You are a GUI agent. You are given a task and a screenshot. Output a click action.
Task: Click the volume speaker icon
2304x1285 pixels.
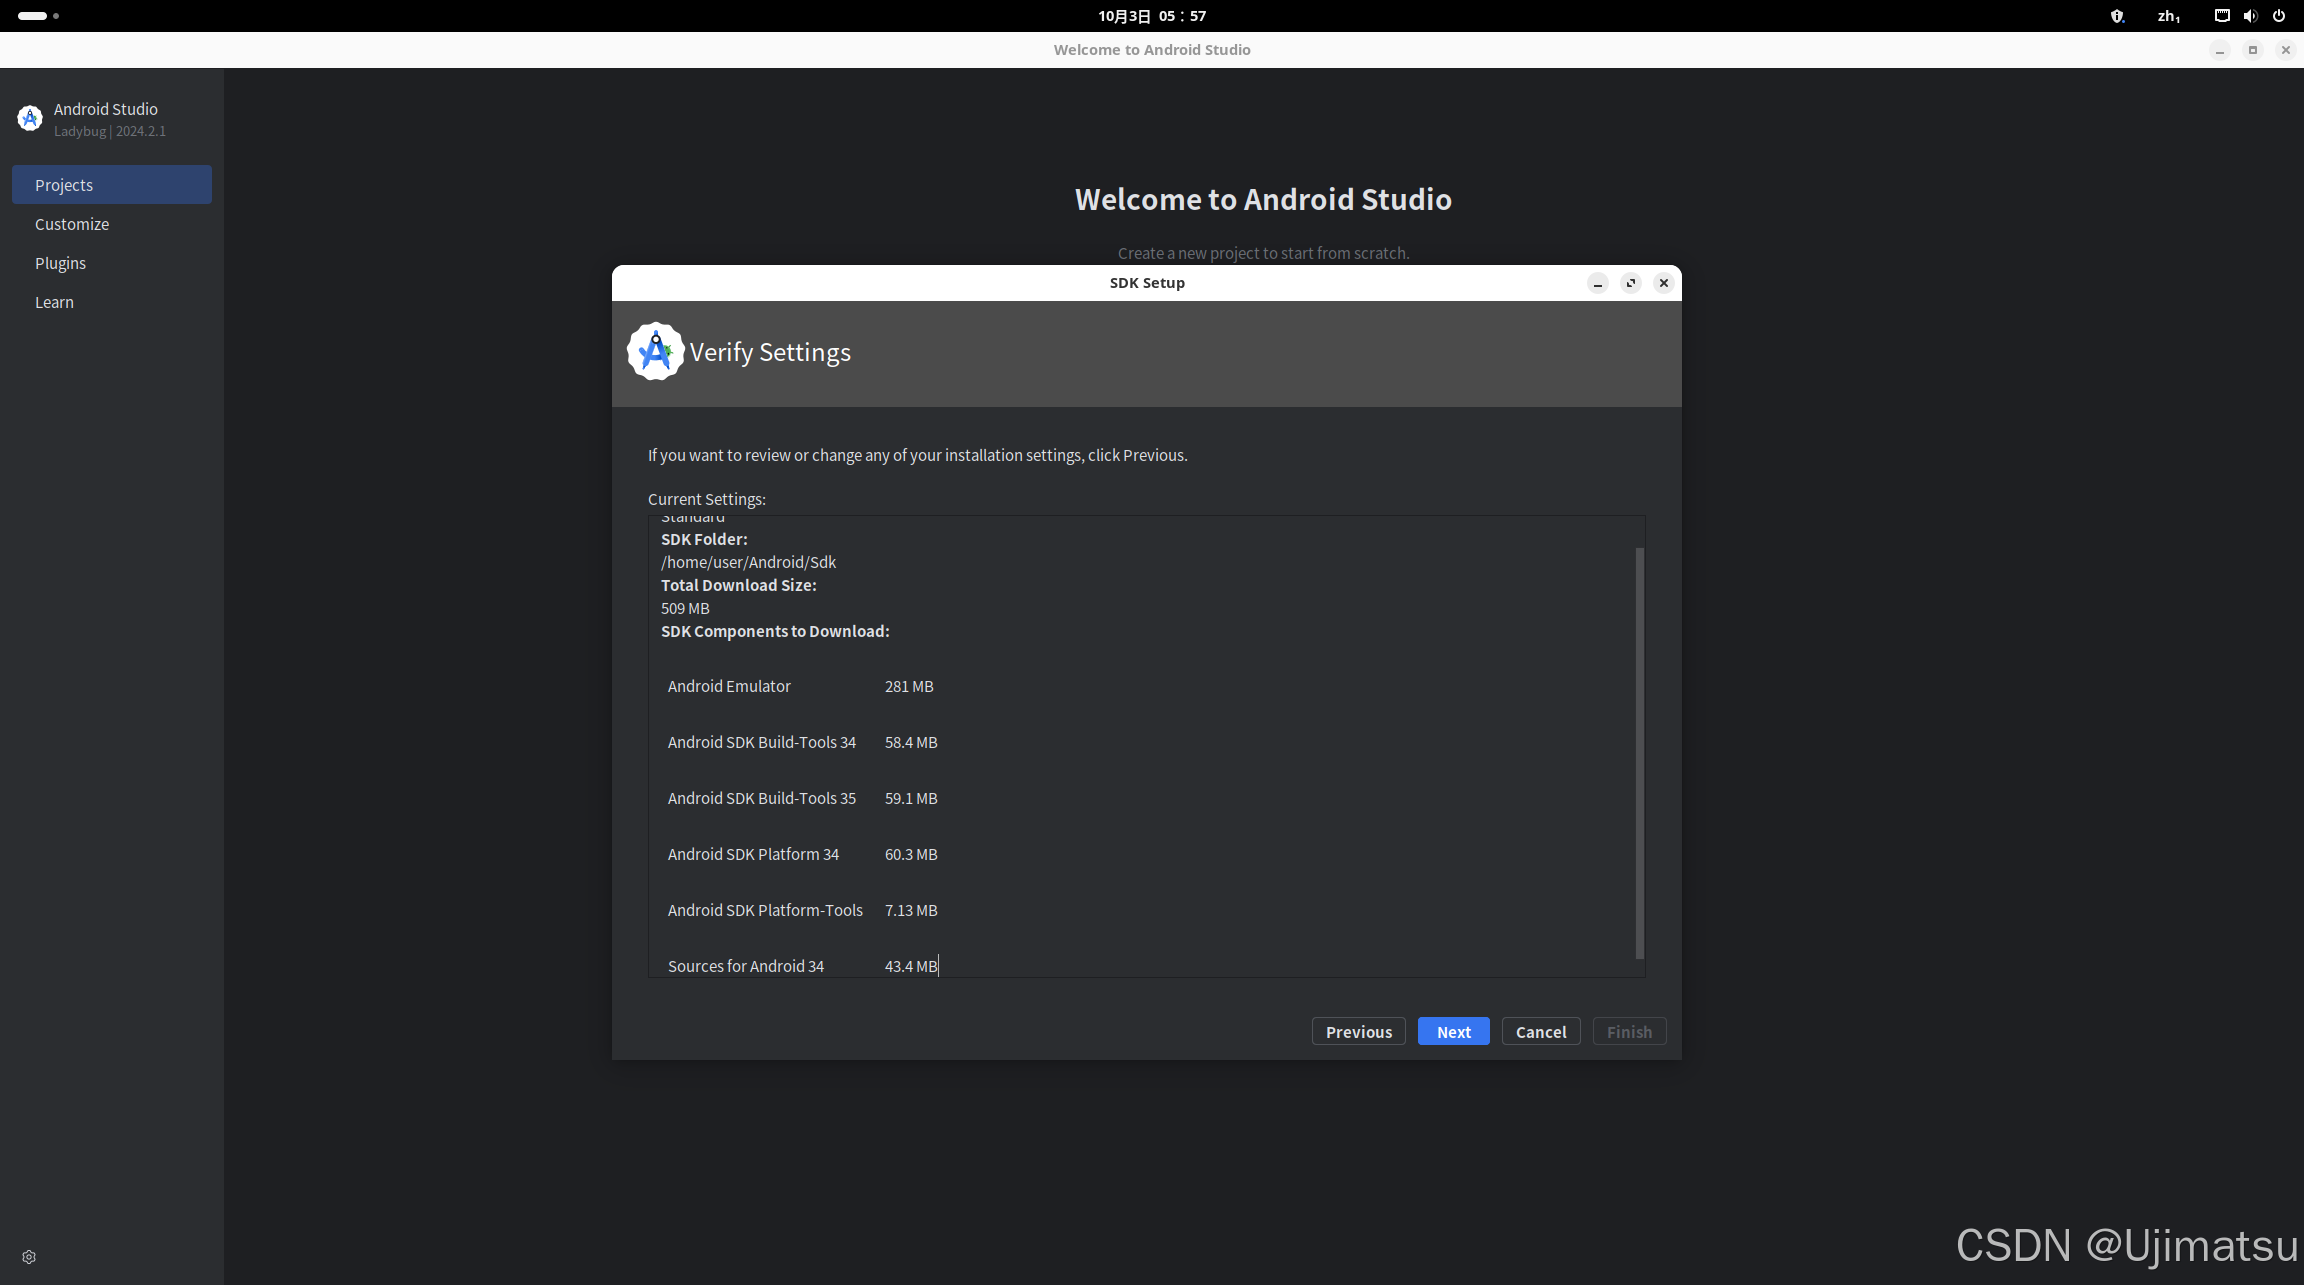coord(2250,16)
